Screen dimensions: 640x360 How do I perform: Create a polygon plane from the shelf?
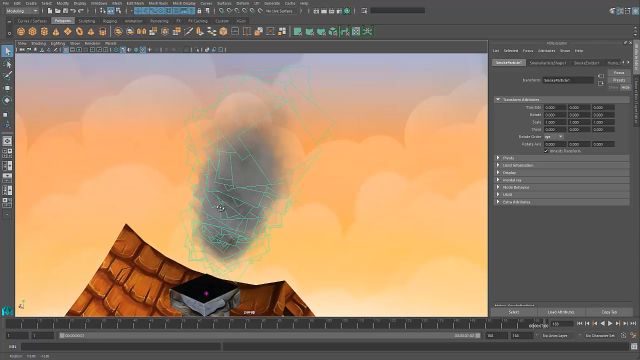pos(68,31)
